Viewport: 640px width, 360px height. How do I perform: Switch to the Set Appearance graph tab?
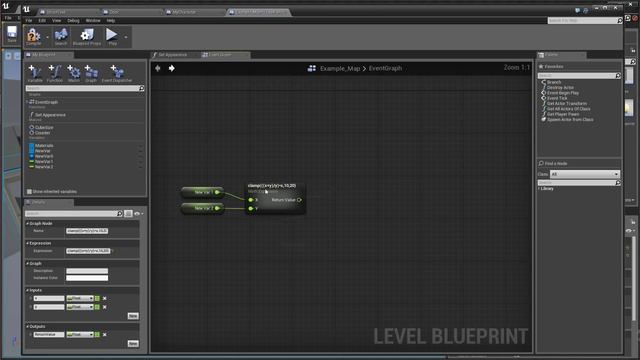coord(172,55)
